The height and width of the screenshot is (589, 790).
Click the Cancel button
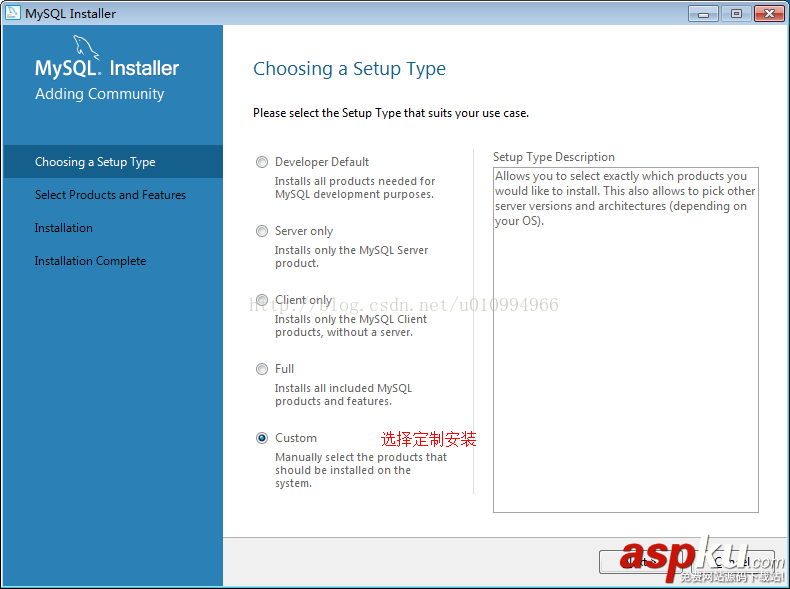coord(734,561)
